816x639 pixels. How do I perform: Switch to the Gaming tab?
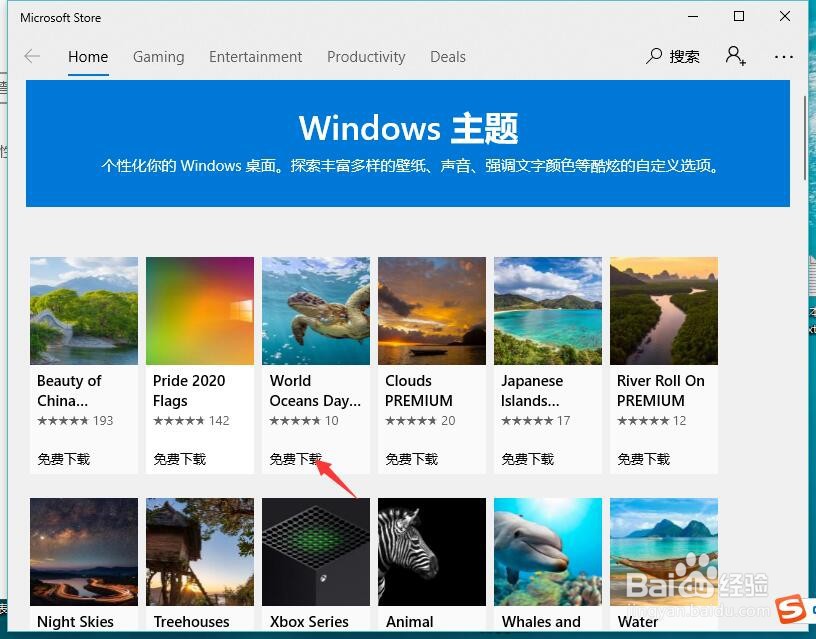tap(159, 57)
